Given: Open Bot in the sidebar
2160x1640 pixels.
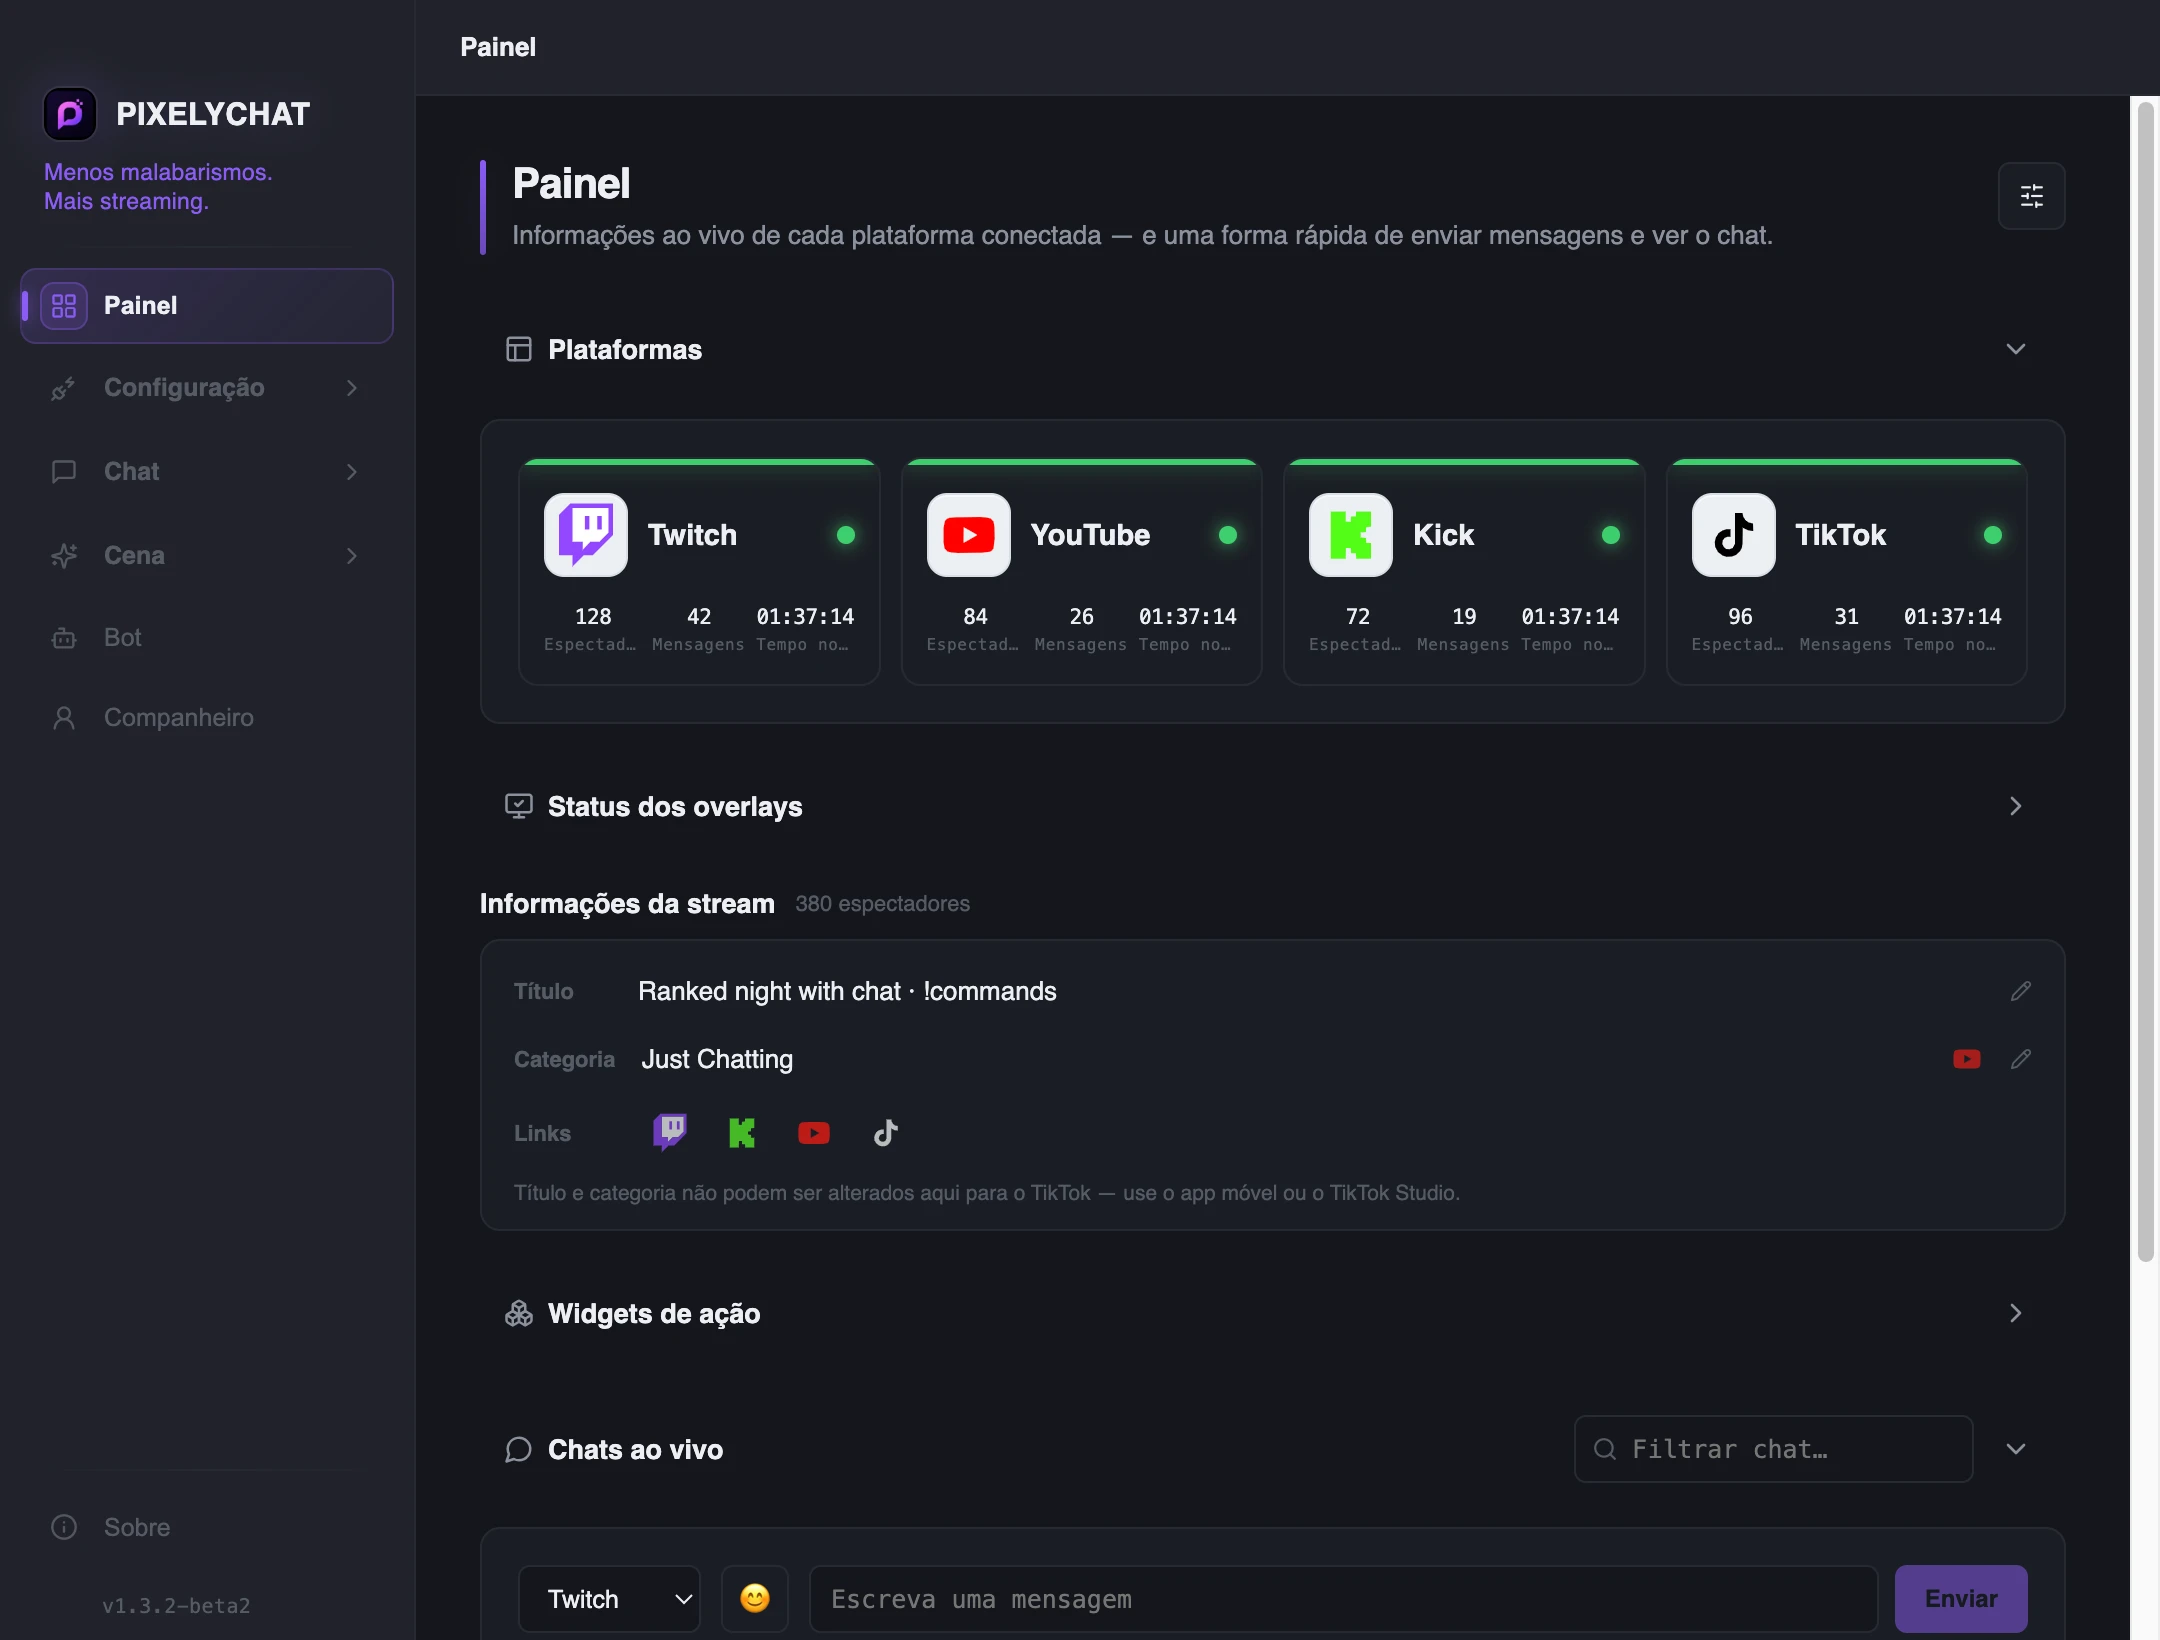Looking at the screenshot, I should 207,637.
